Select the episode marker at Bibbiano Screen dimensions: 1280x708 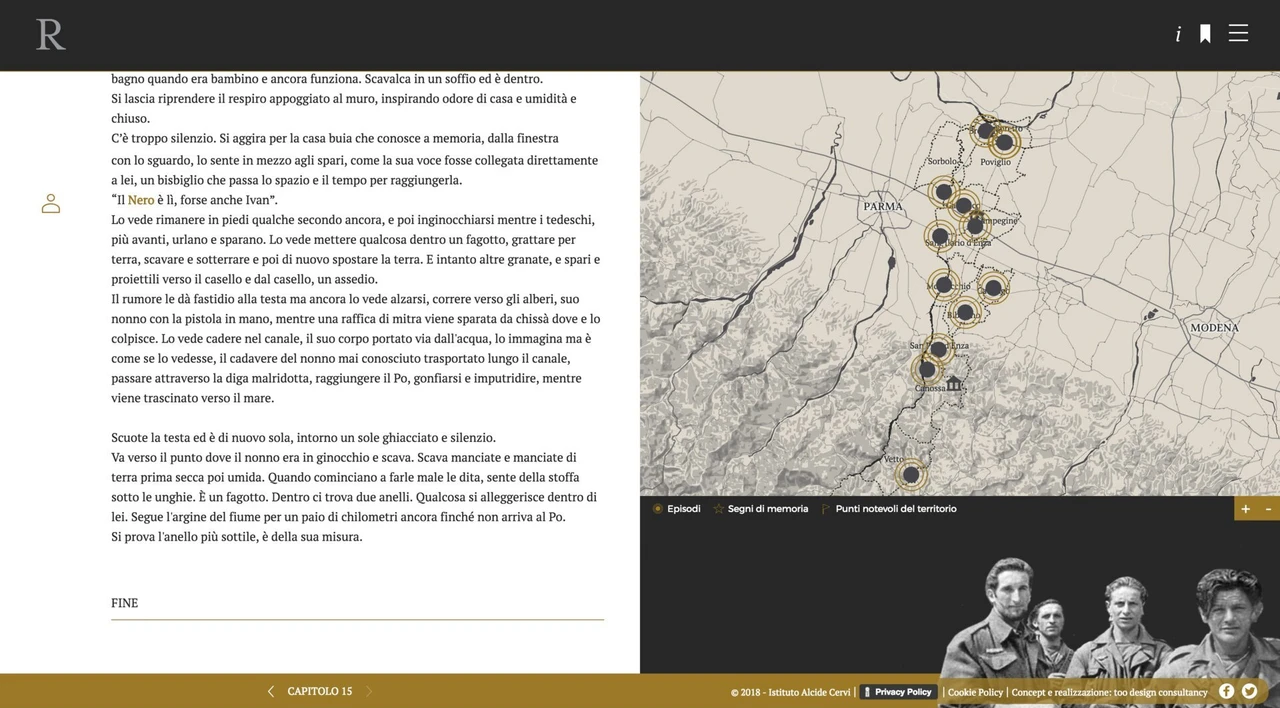click(x=965, y=312)
